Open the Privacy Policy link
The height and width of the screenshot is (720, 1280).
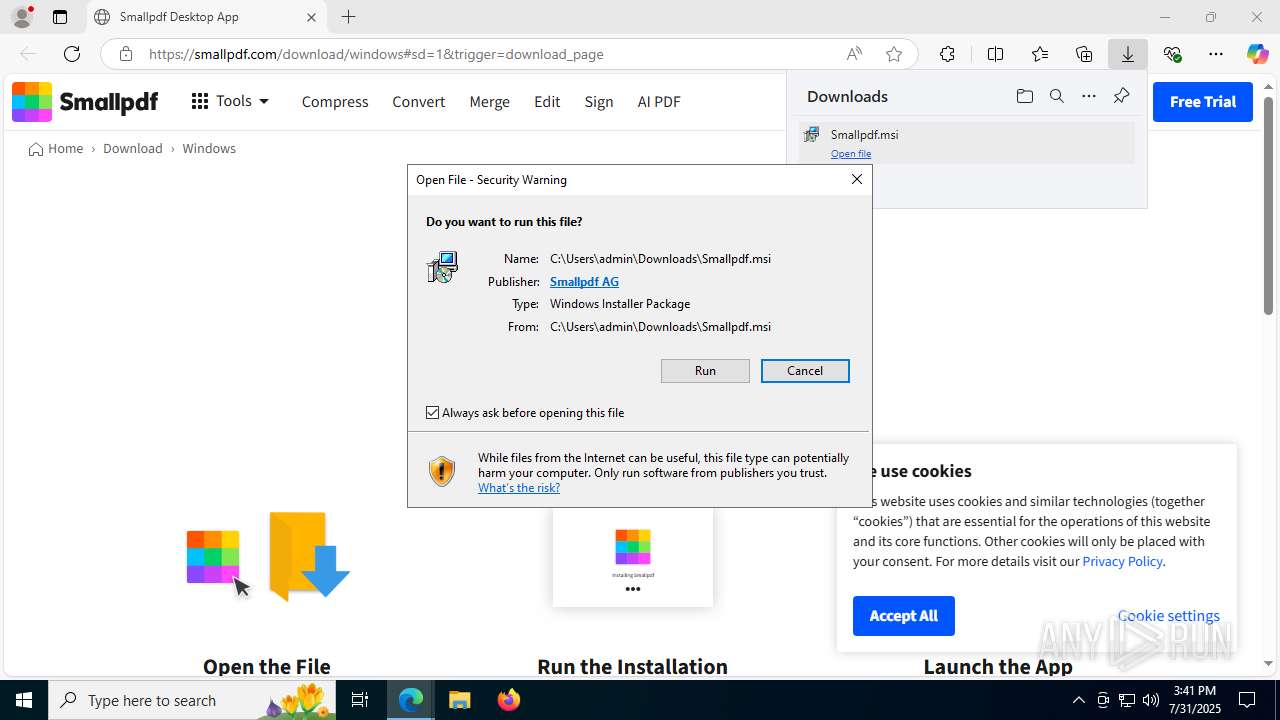pos(1122,561)
